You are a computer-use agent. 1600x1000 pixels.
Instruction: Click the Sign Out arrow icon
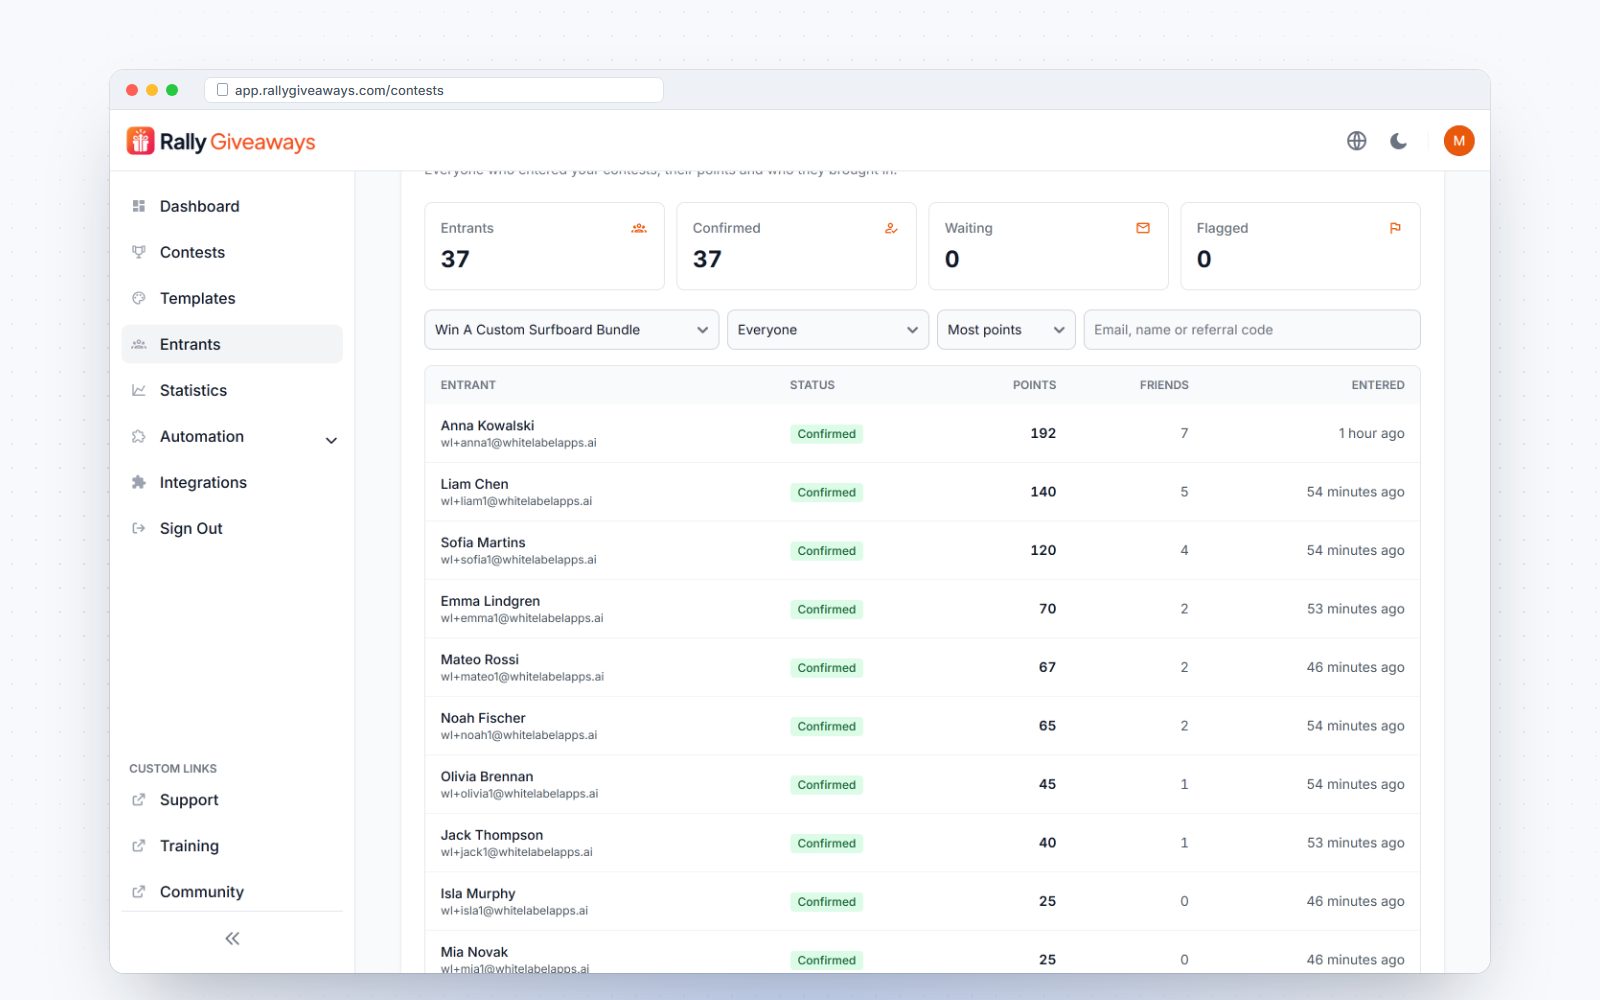pos(139,528)
